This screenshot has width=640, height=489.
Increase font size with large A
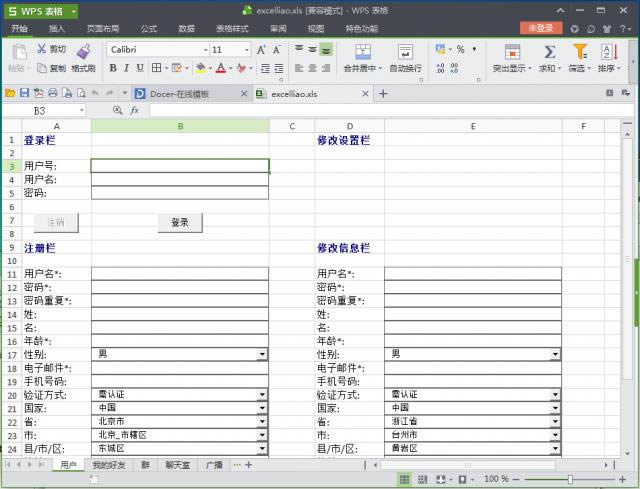(261, 50)
